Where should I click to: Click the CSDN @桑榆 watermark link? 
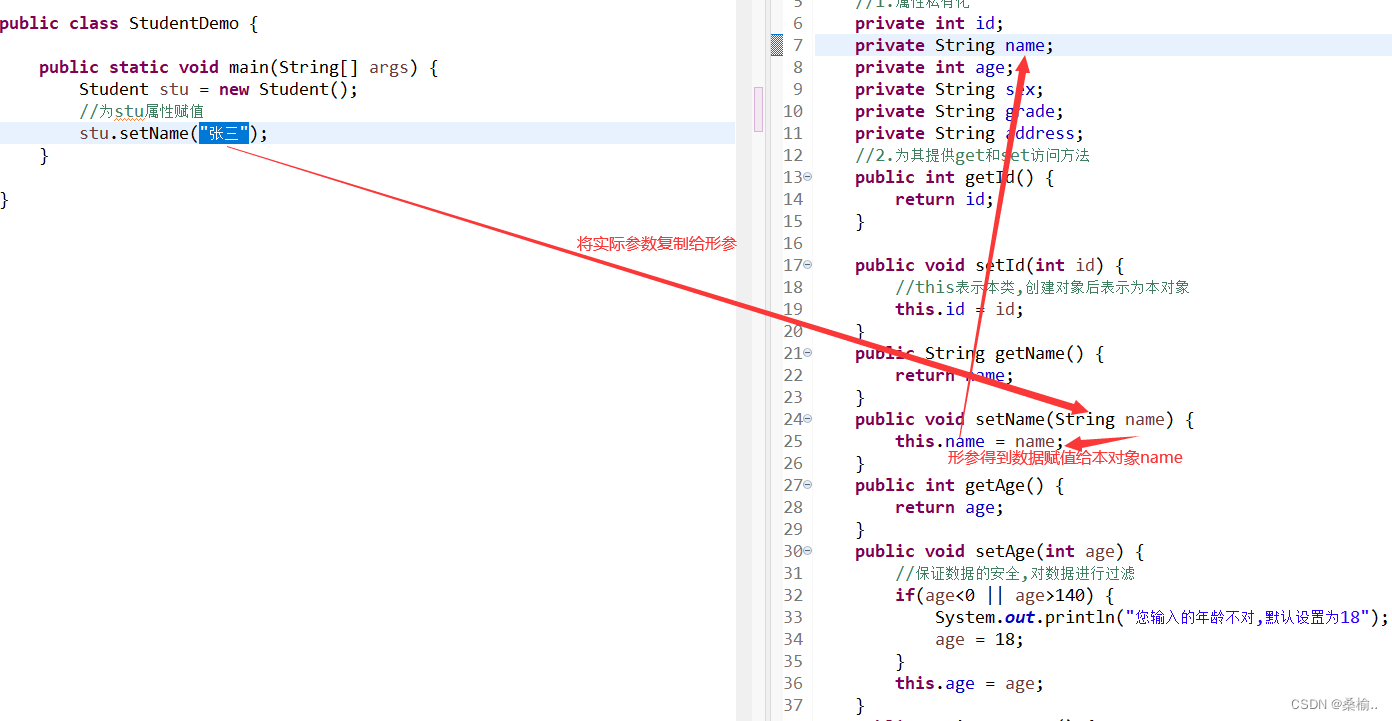(1334, 704)
